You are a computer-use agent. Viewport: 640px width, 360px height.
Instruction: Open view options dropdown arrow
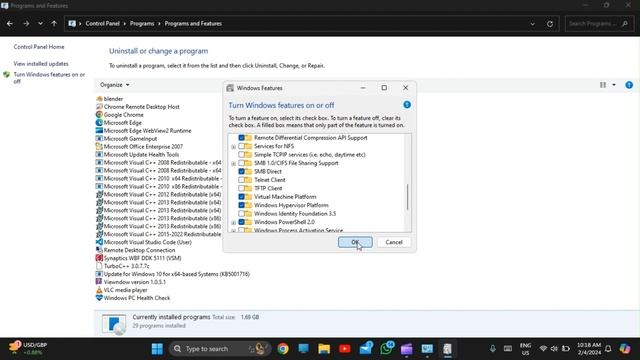(614, 85)
